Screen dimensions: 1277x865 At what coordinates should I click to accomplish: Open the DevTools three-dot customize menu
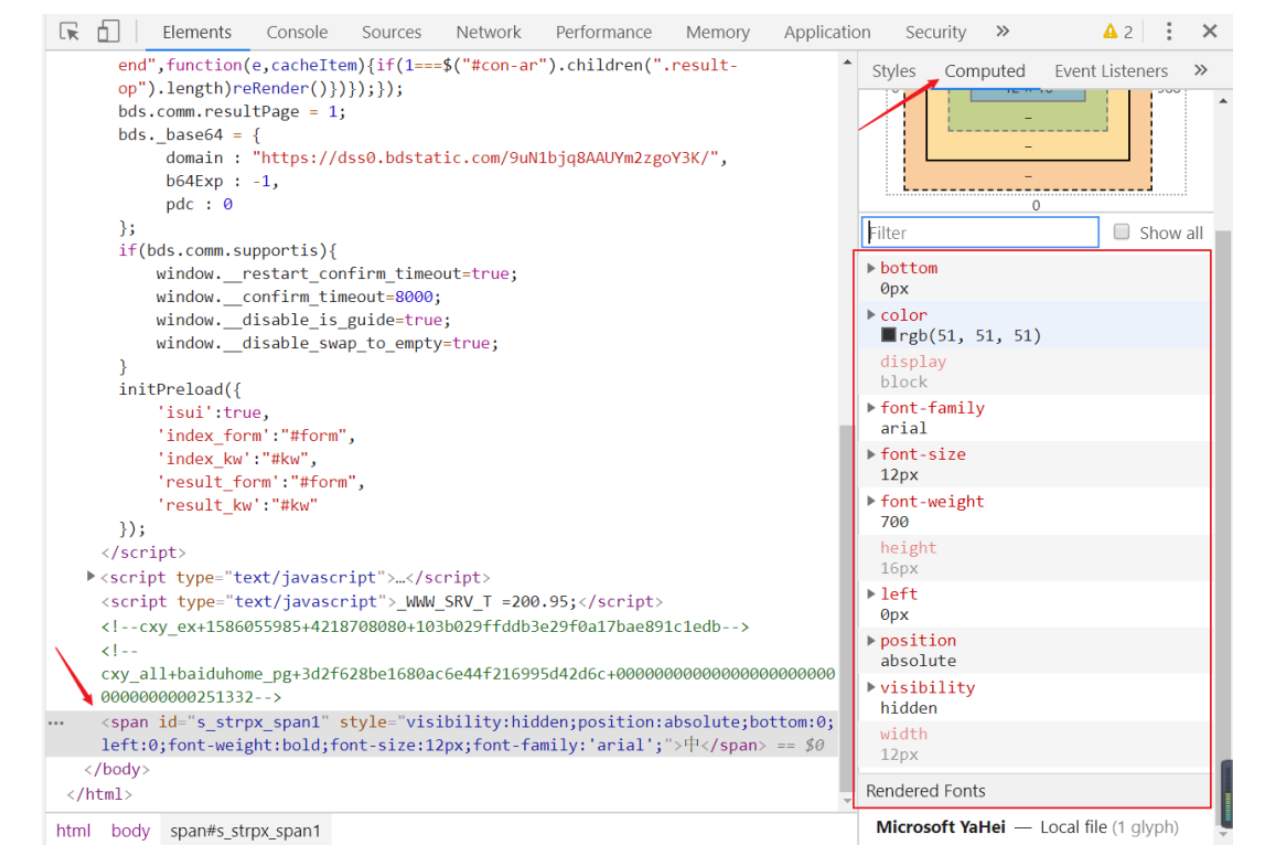click(x=1169, y=32)
